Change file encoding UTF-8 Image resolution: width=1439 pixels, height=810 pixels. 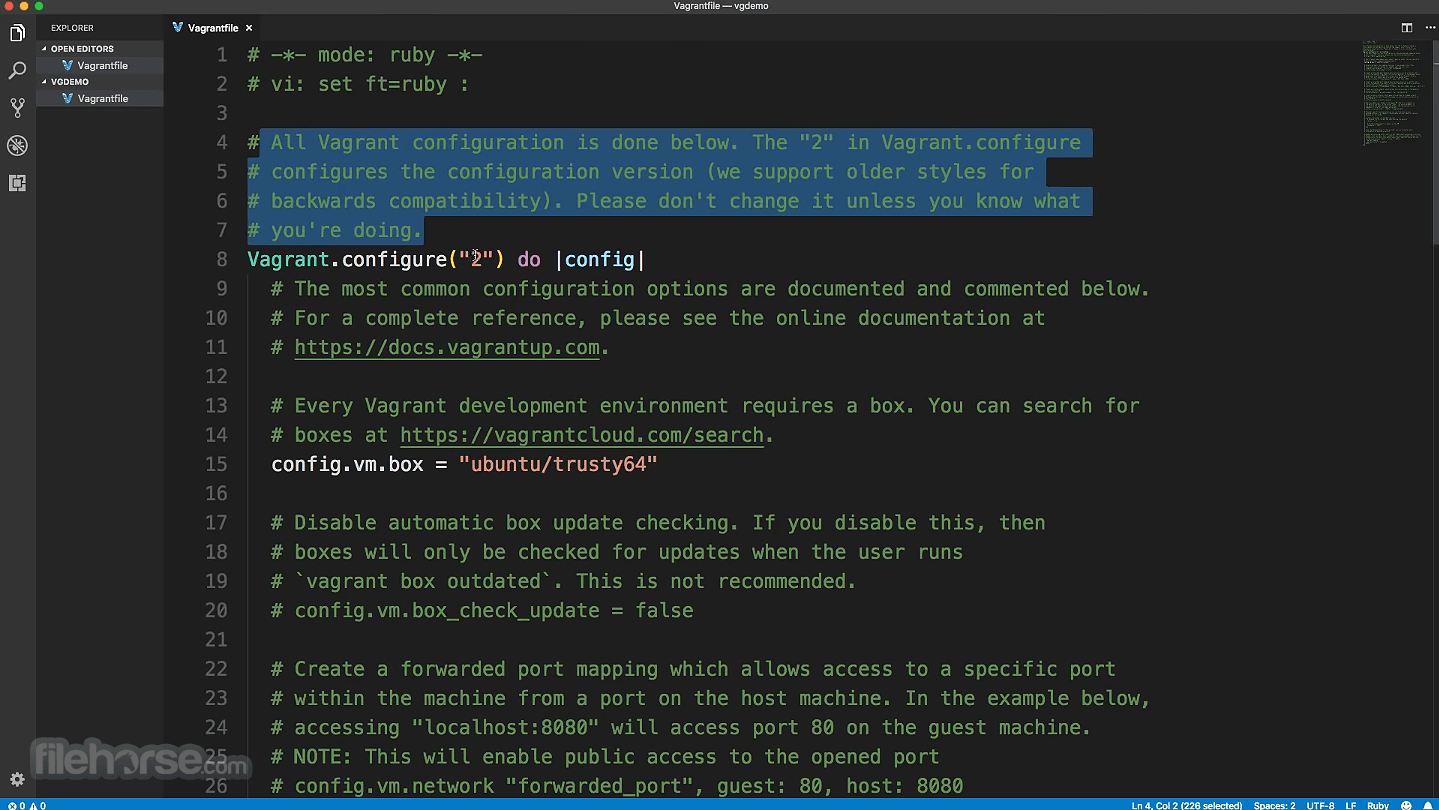pos(1320,804)
